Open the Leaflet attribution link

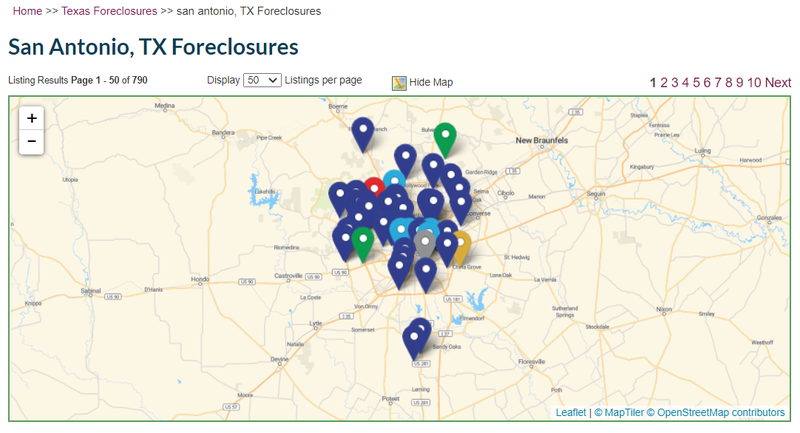click(571, 413)
